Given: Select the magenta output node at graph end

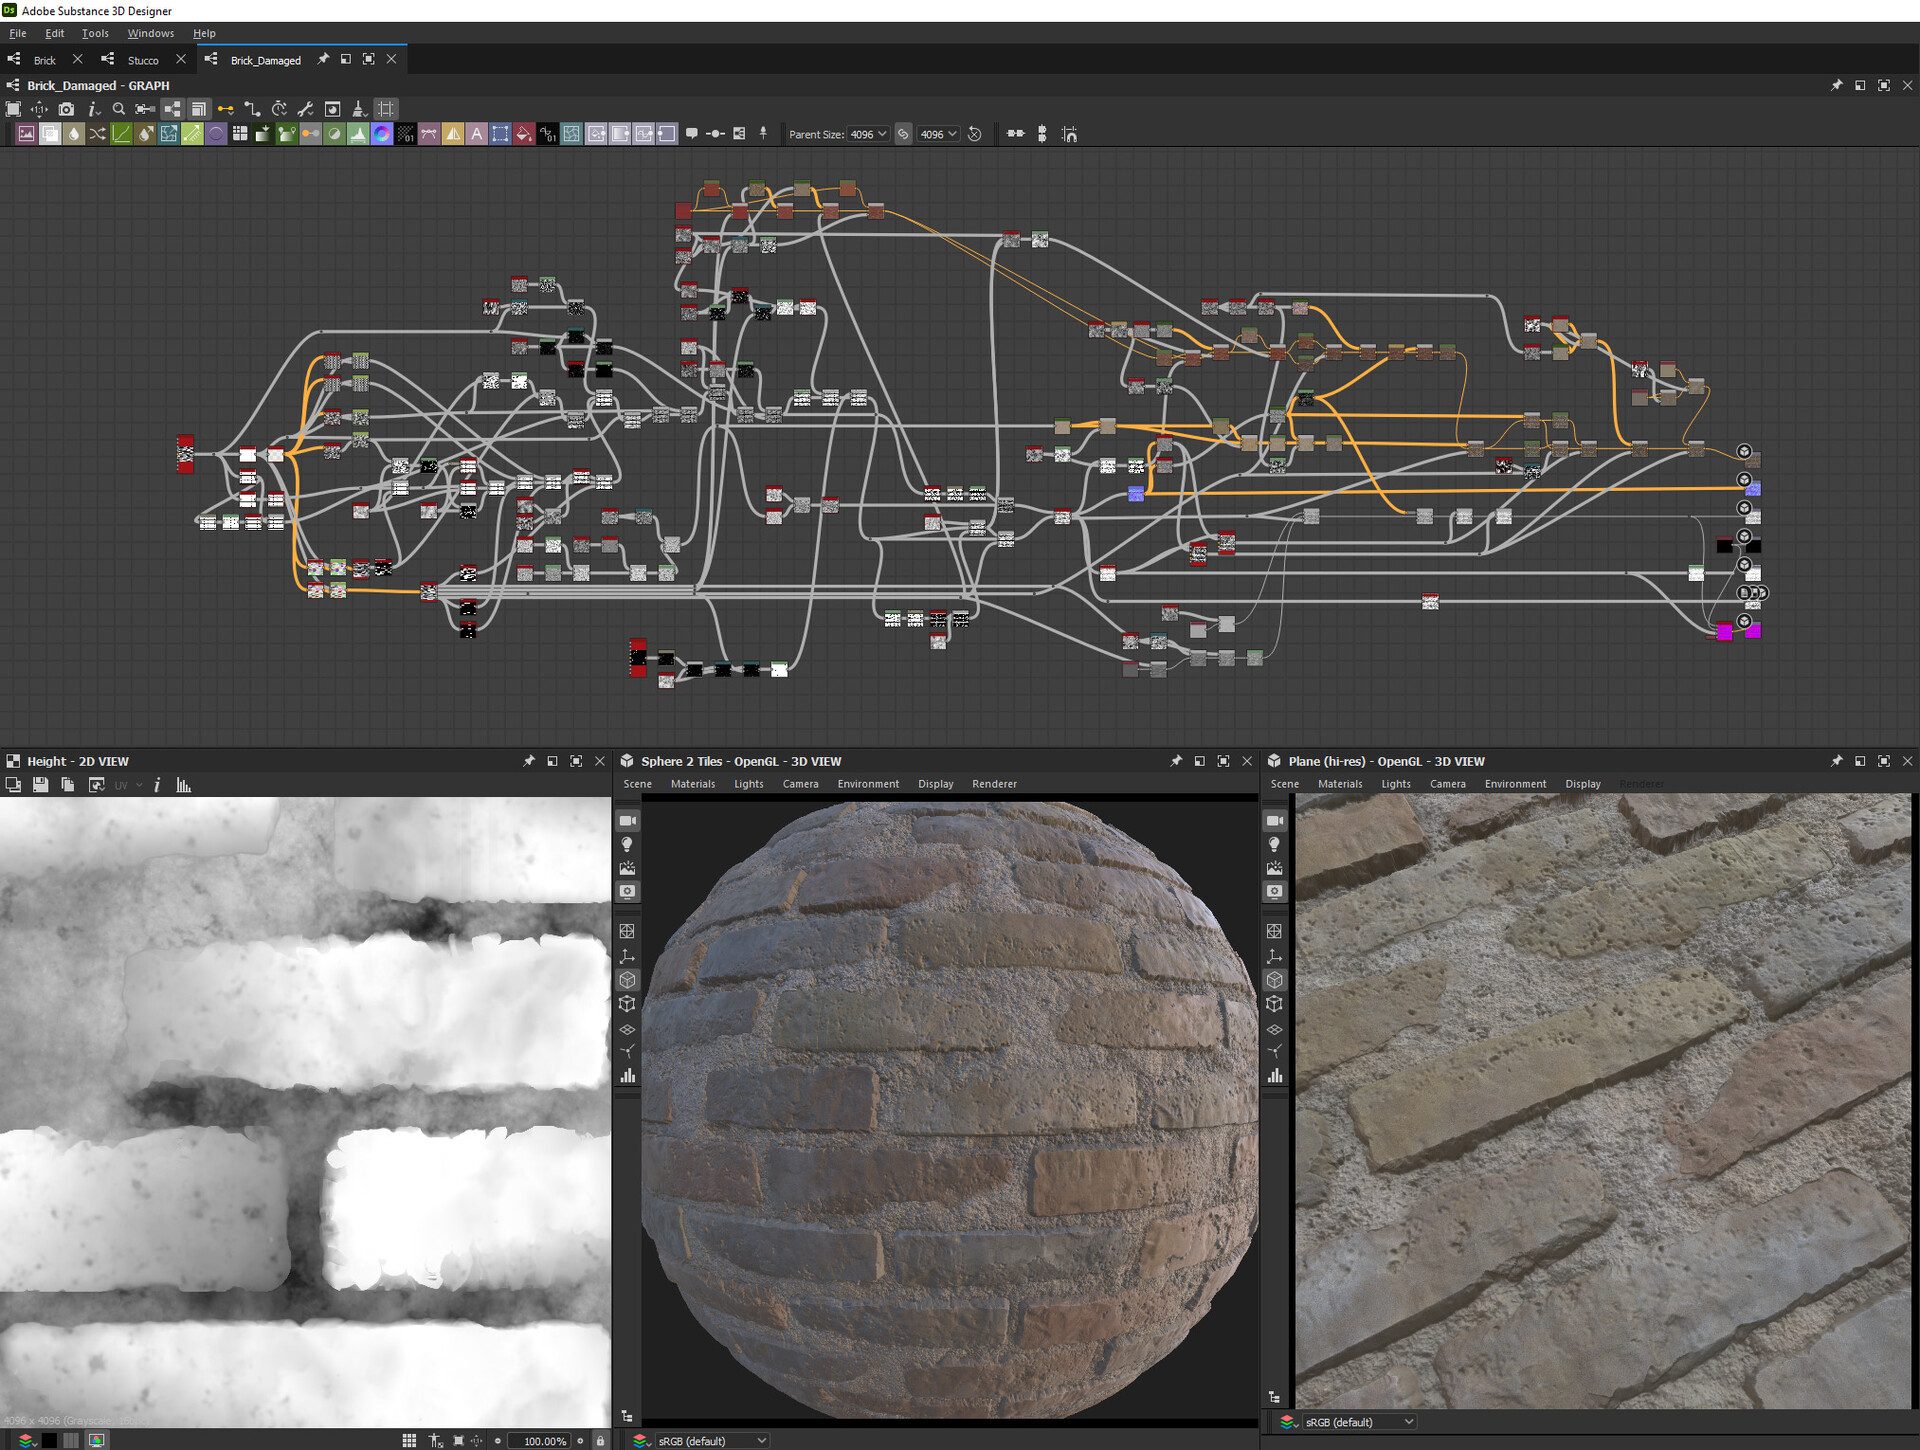Looking at the screenshot, I should point(1753,631).
